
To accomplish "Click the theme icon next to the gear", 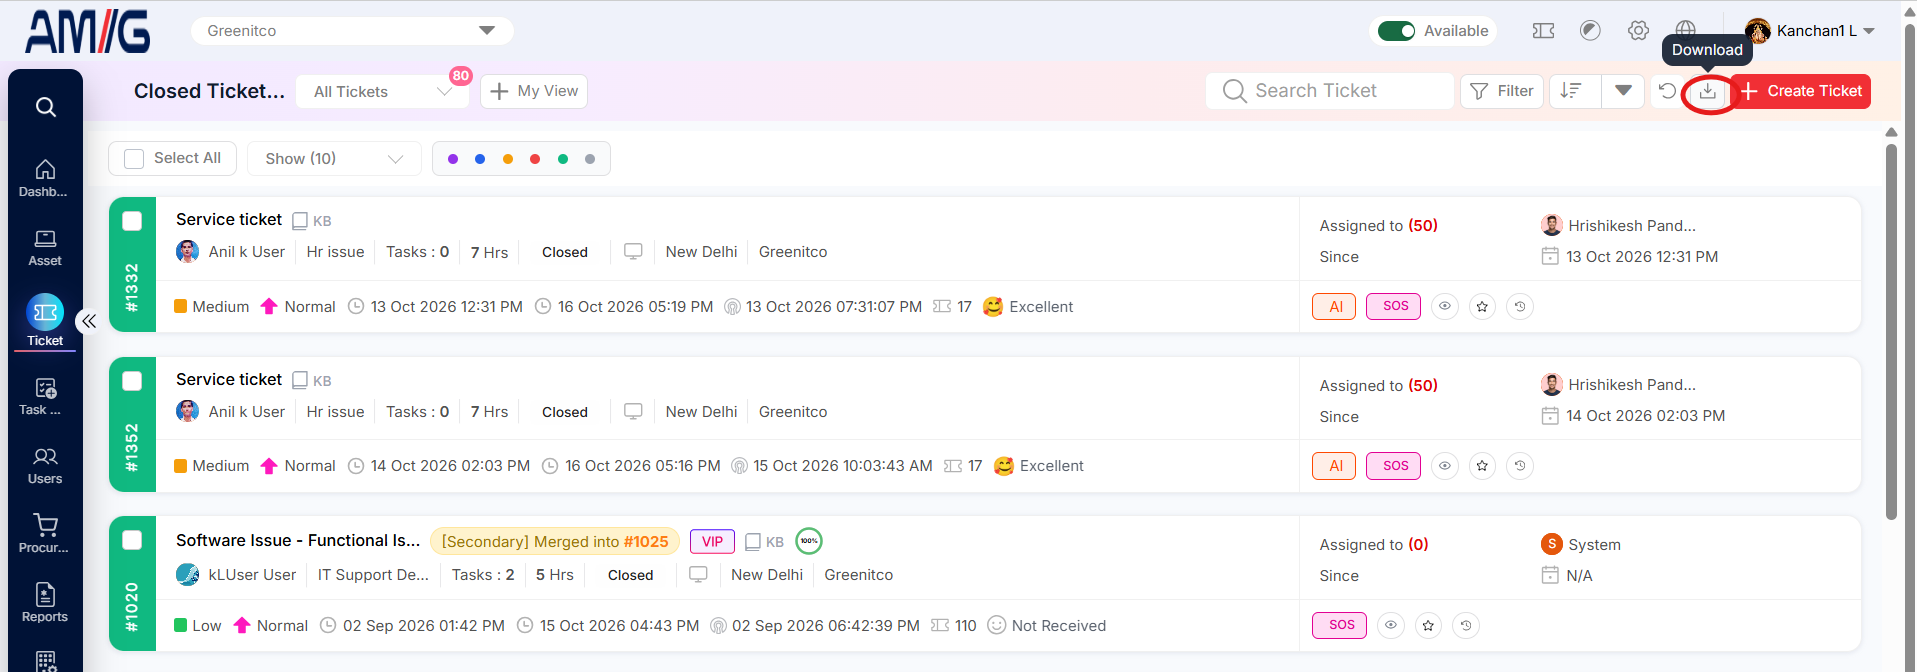I will click(x=1590, y=31).
